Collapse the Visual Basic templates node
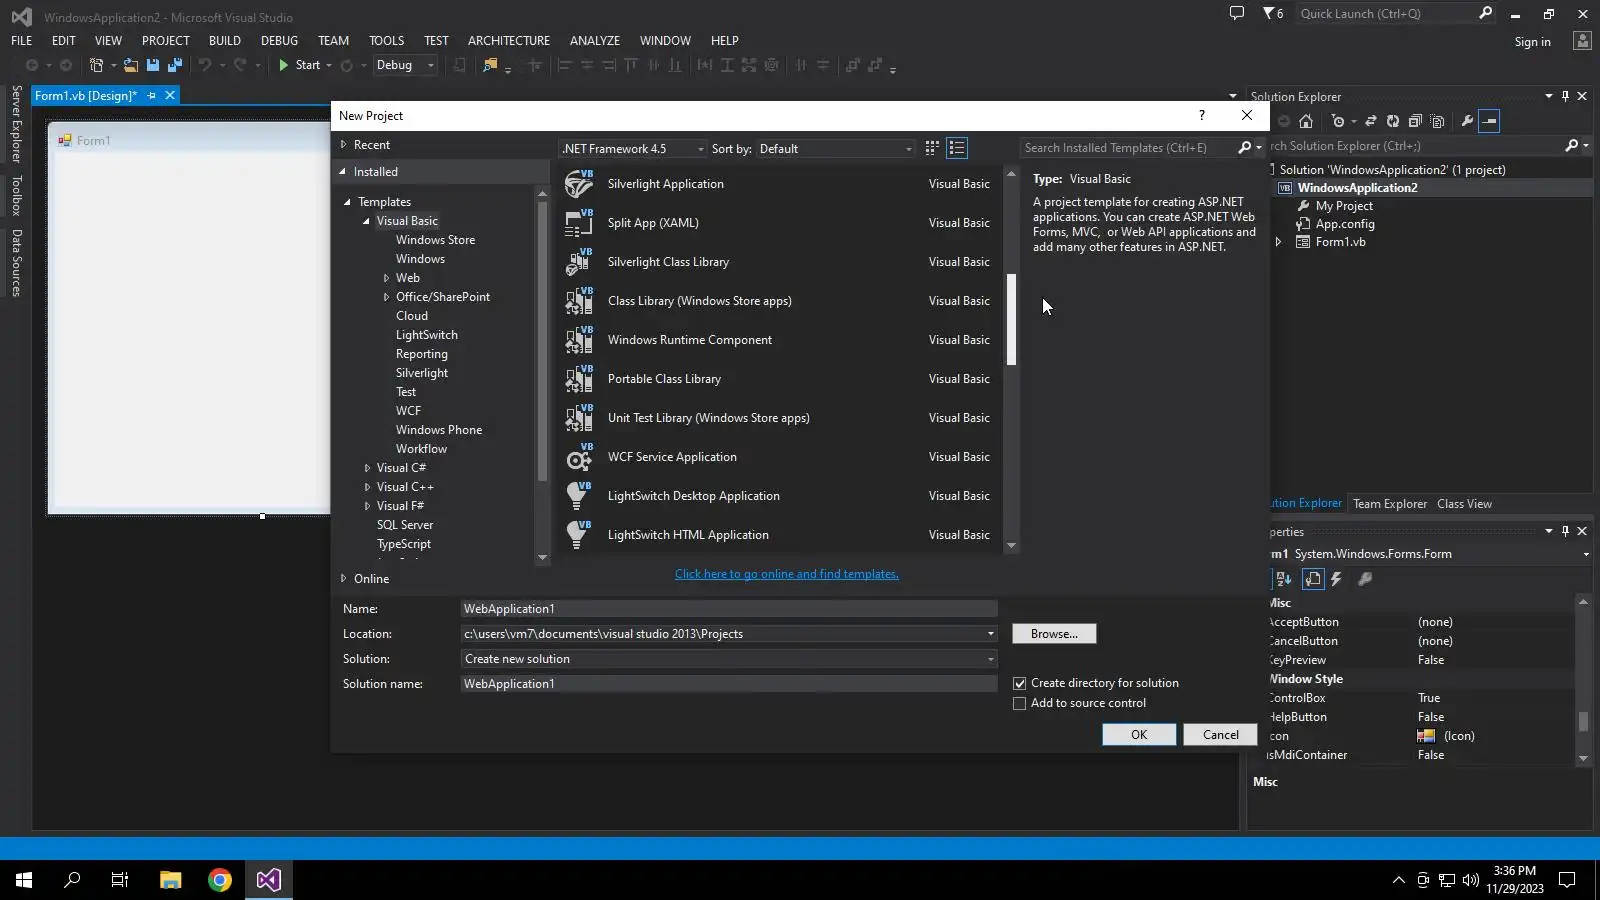1600x900 pixels. pos(366,221)
